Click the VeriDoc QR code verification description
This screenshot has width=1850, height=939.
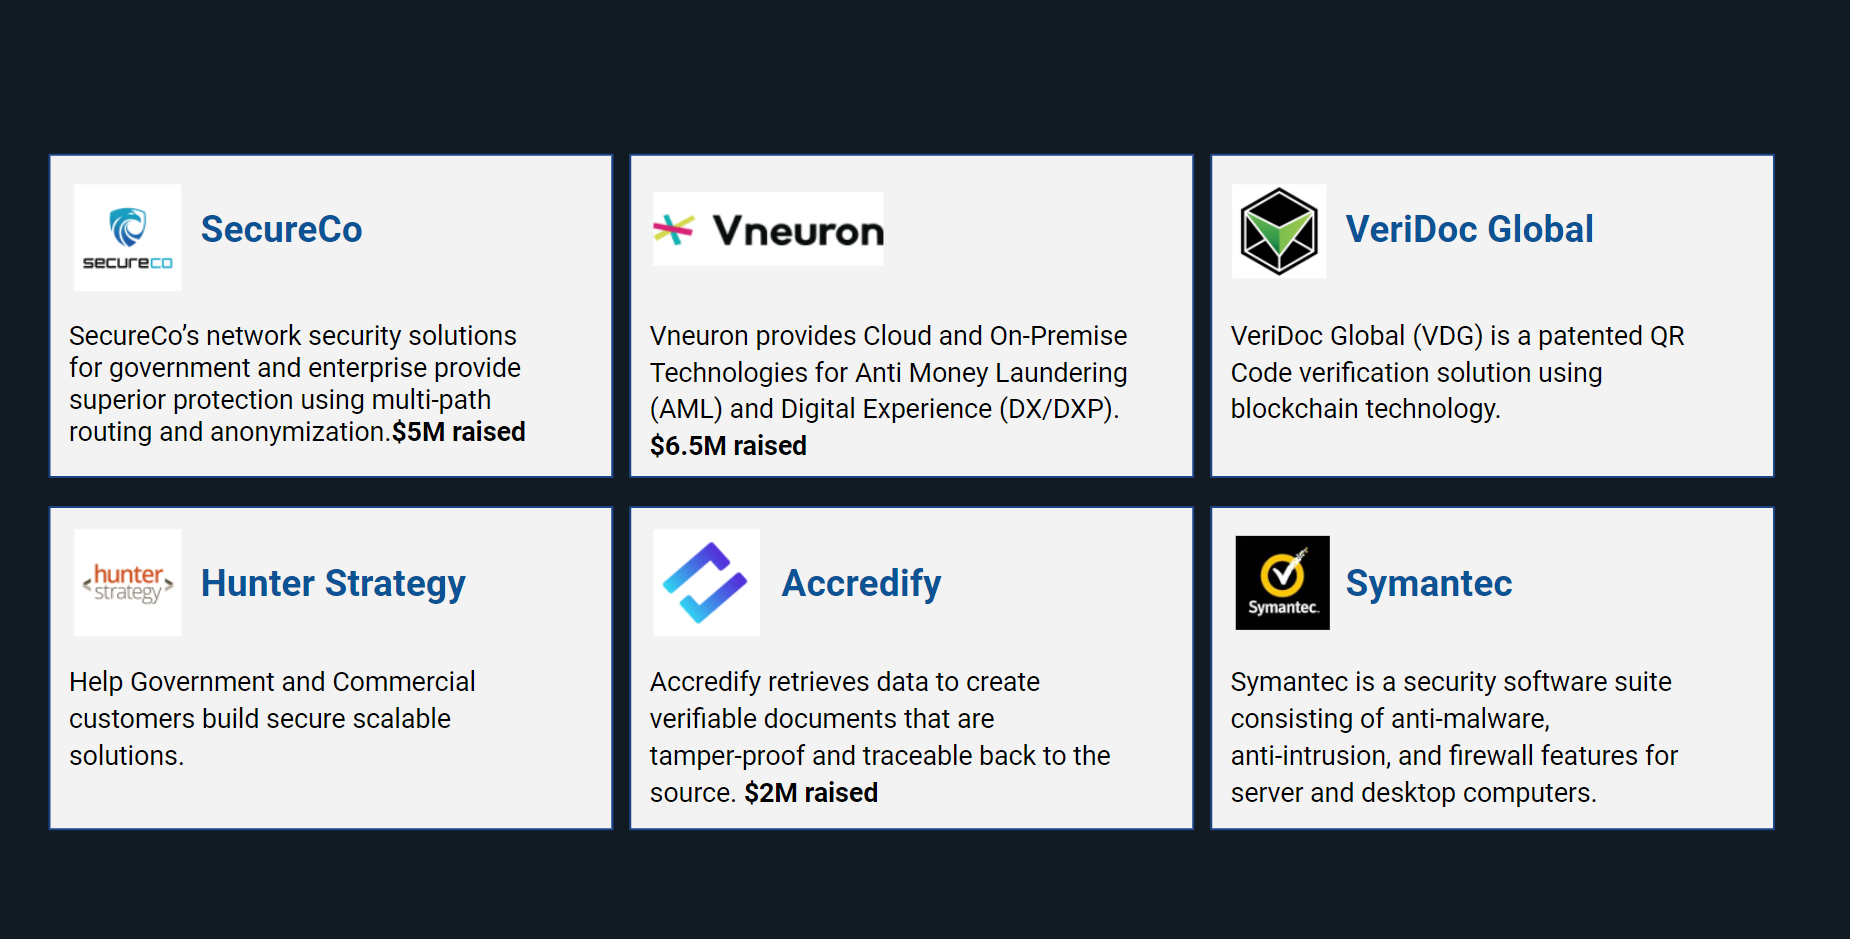[x=1456, y=372]
